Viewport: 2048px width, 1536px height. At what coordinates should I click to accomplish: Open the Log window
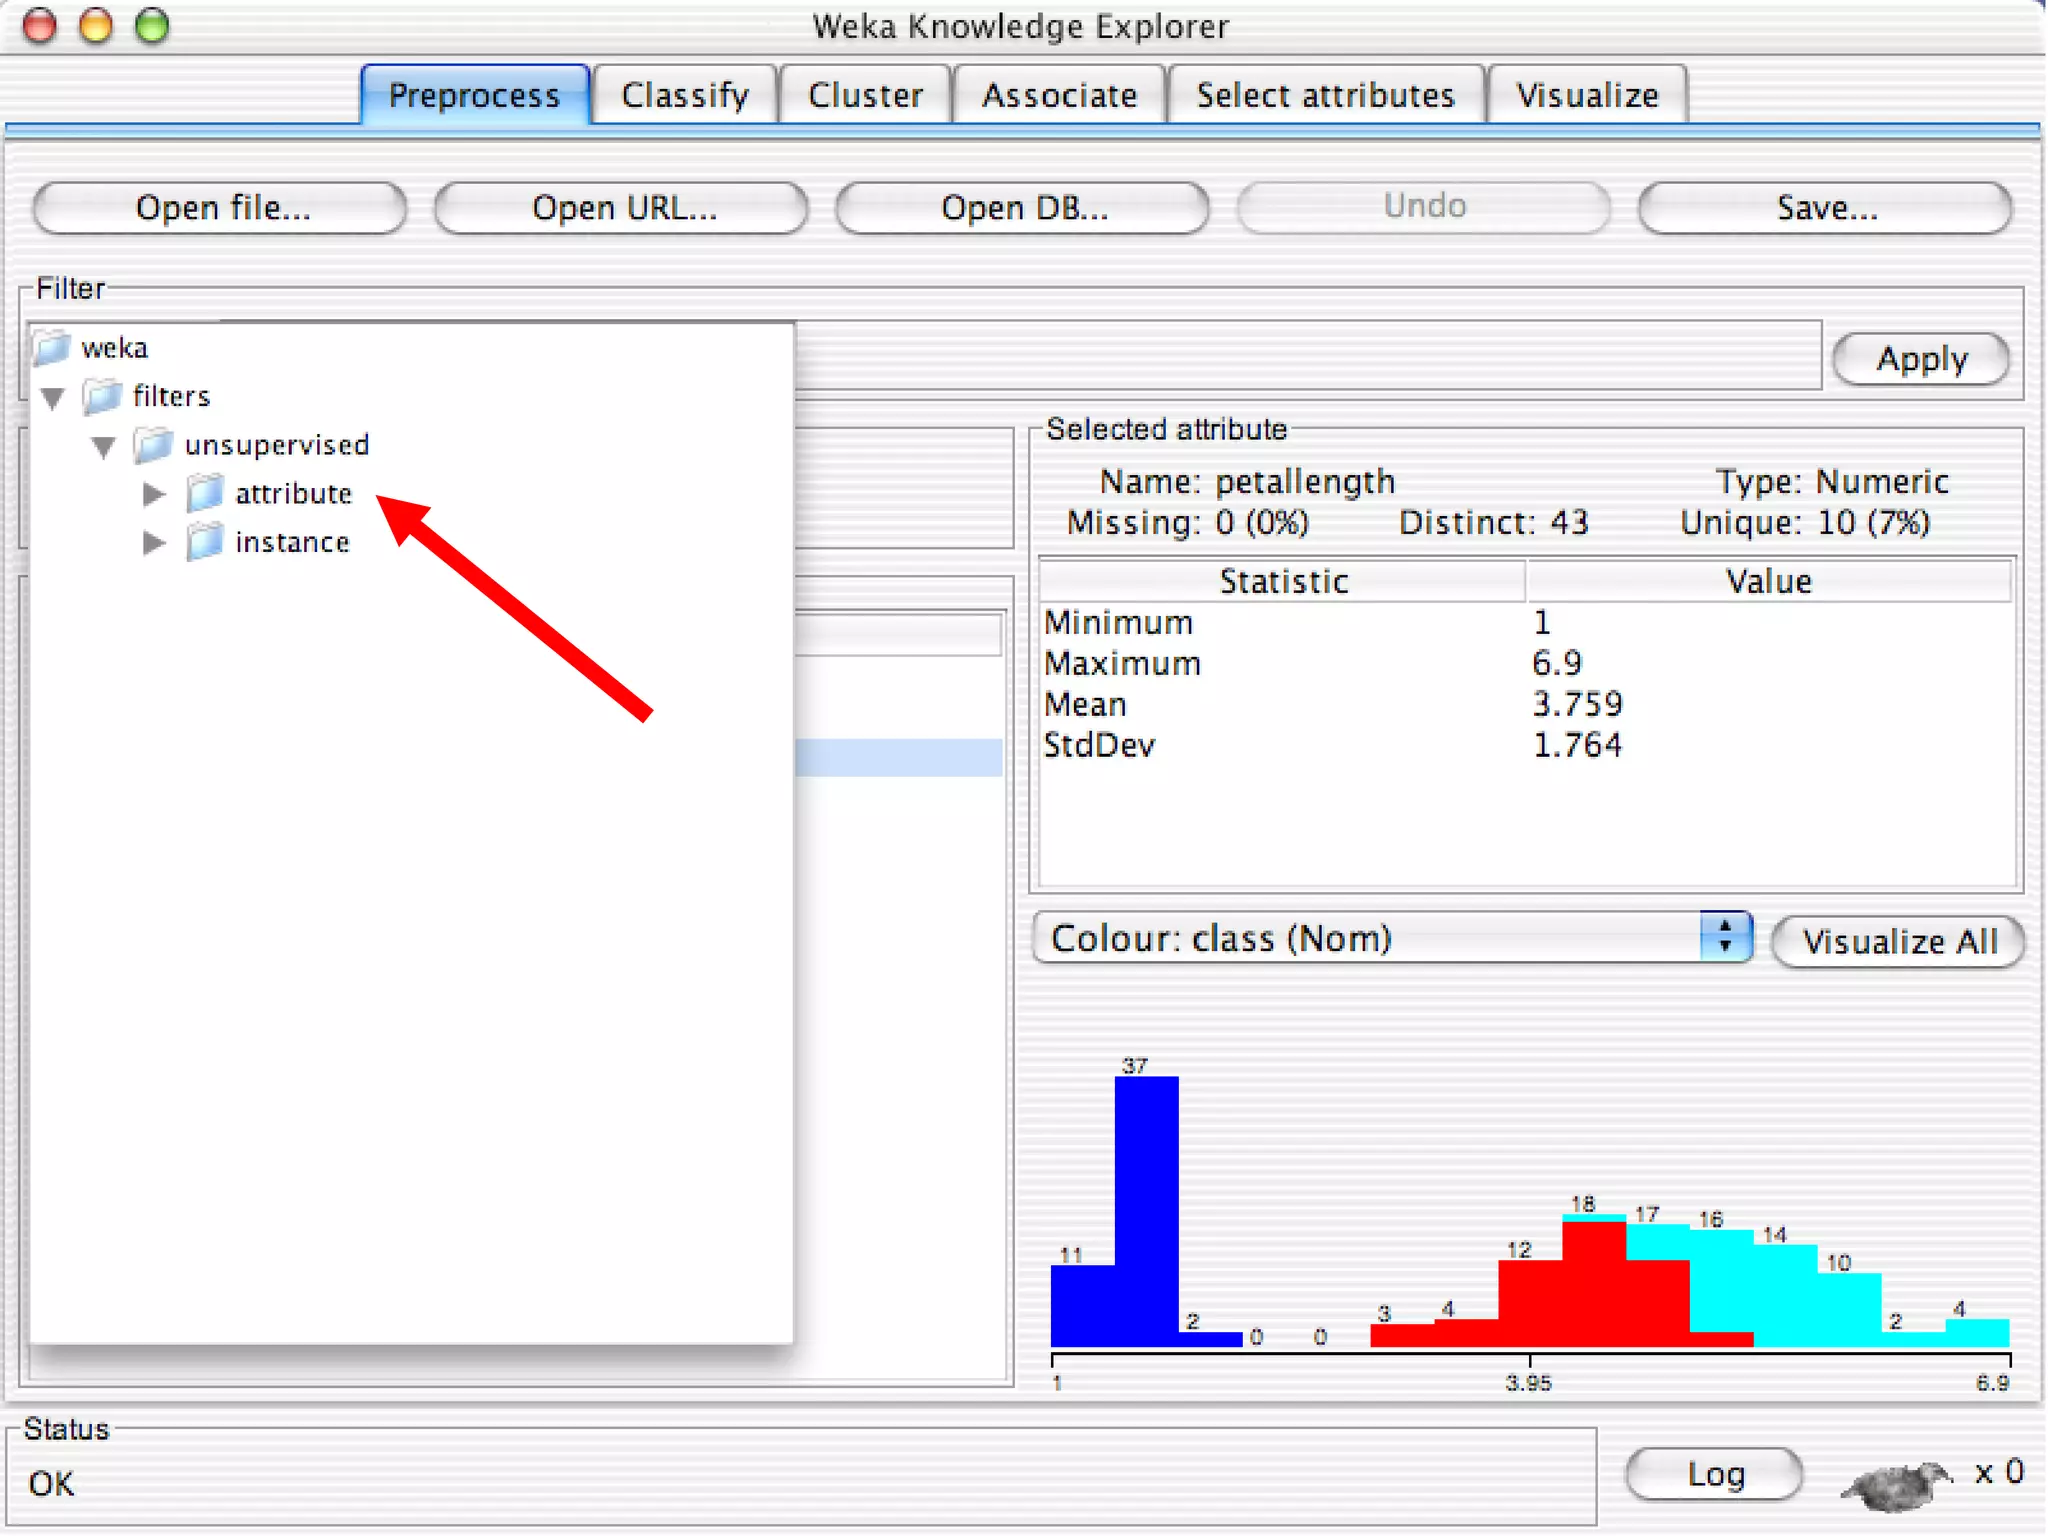[1715, 1474]
